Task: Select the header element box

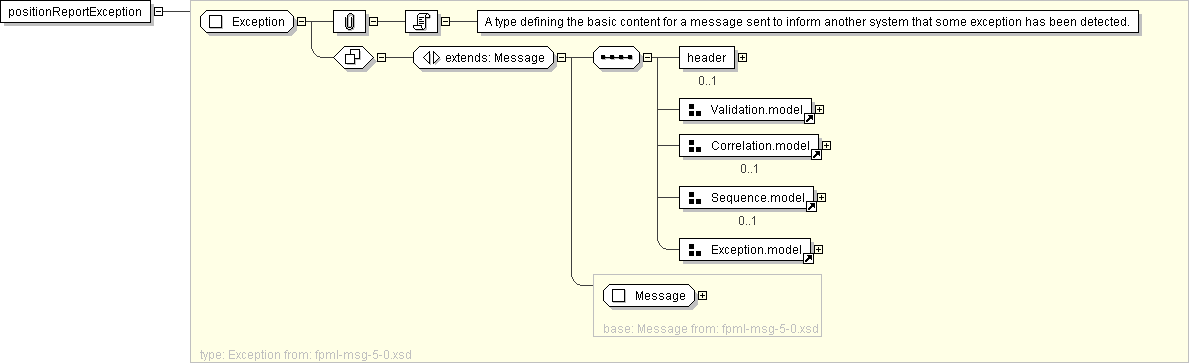Action: (707, 57)
